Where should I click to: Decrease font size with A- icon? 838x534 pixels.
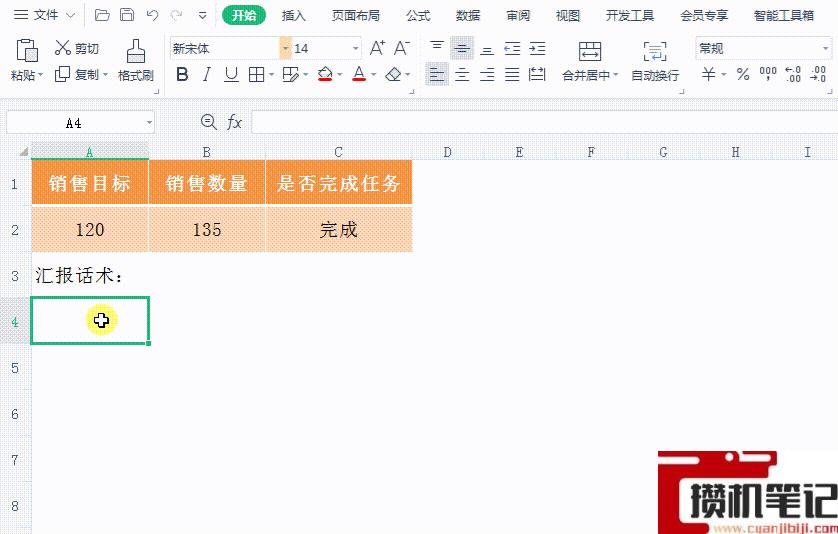pos(401,48)
